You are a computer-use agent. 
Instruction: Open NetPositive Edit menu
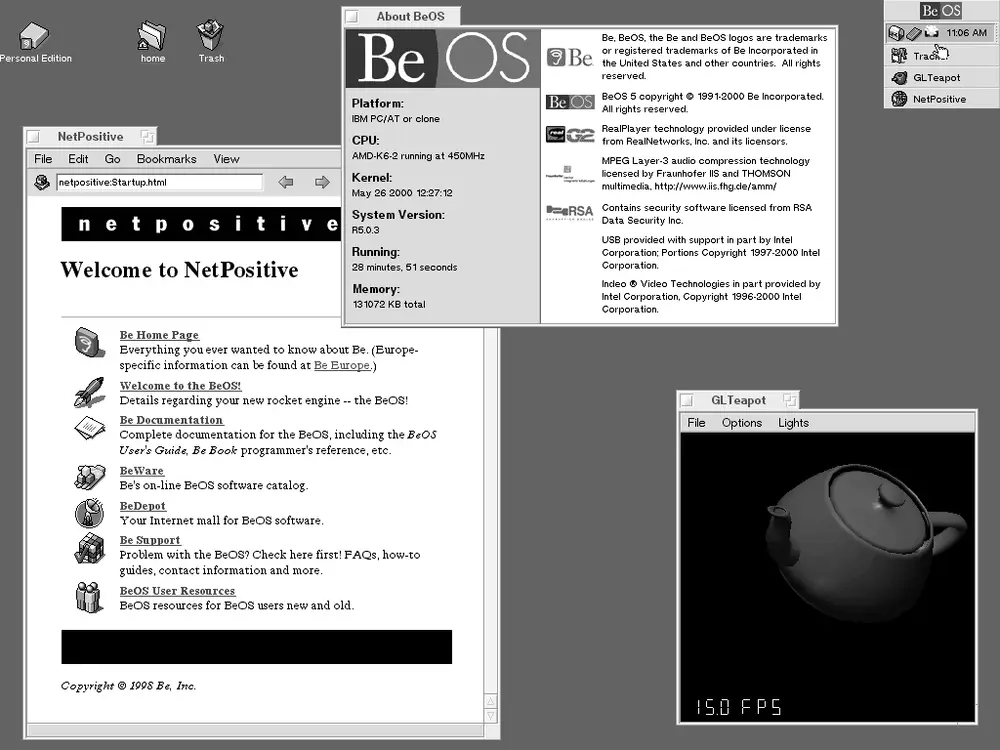click(78, 159)
